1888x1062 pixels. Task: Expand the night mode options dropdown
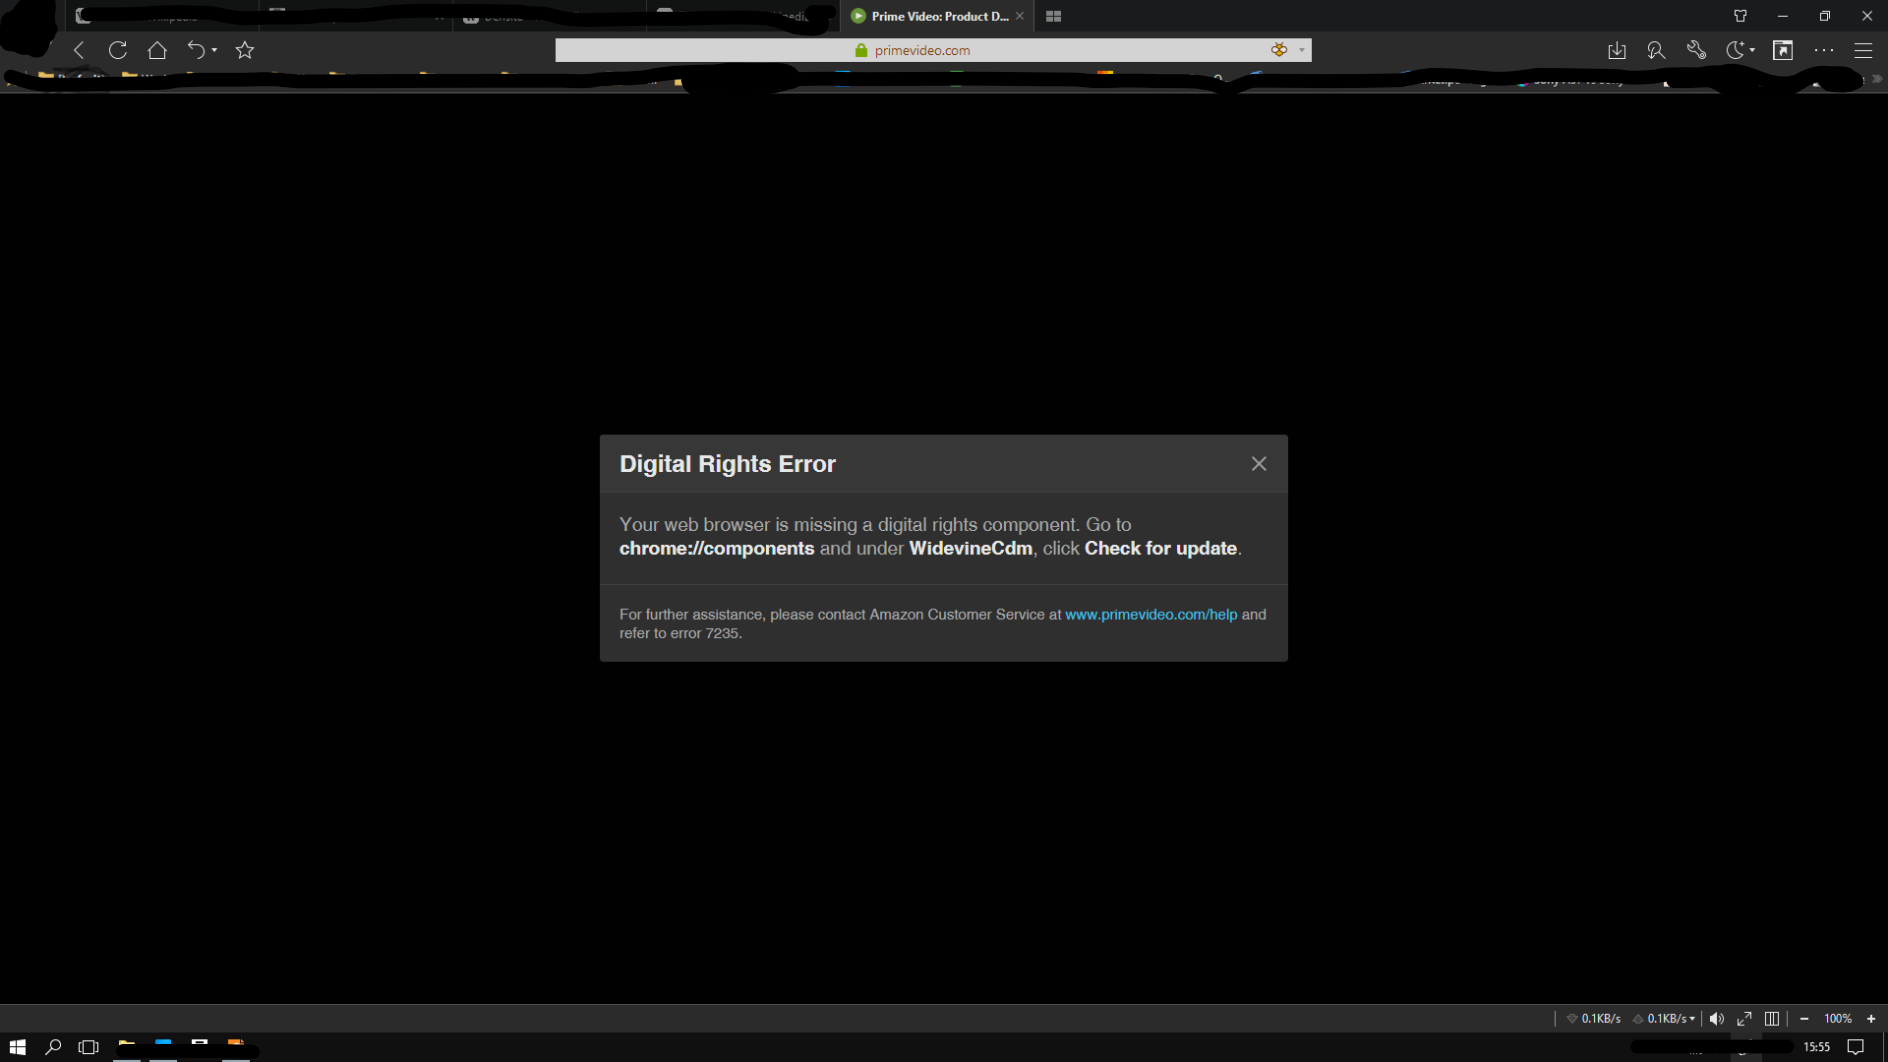tap(1753, 50)
